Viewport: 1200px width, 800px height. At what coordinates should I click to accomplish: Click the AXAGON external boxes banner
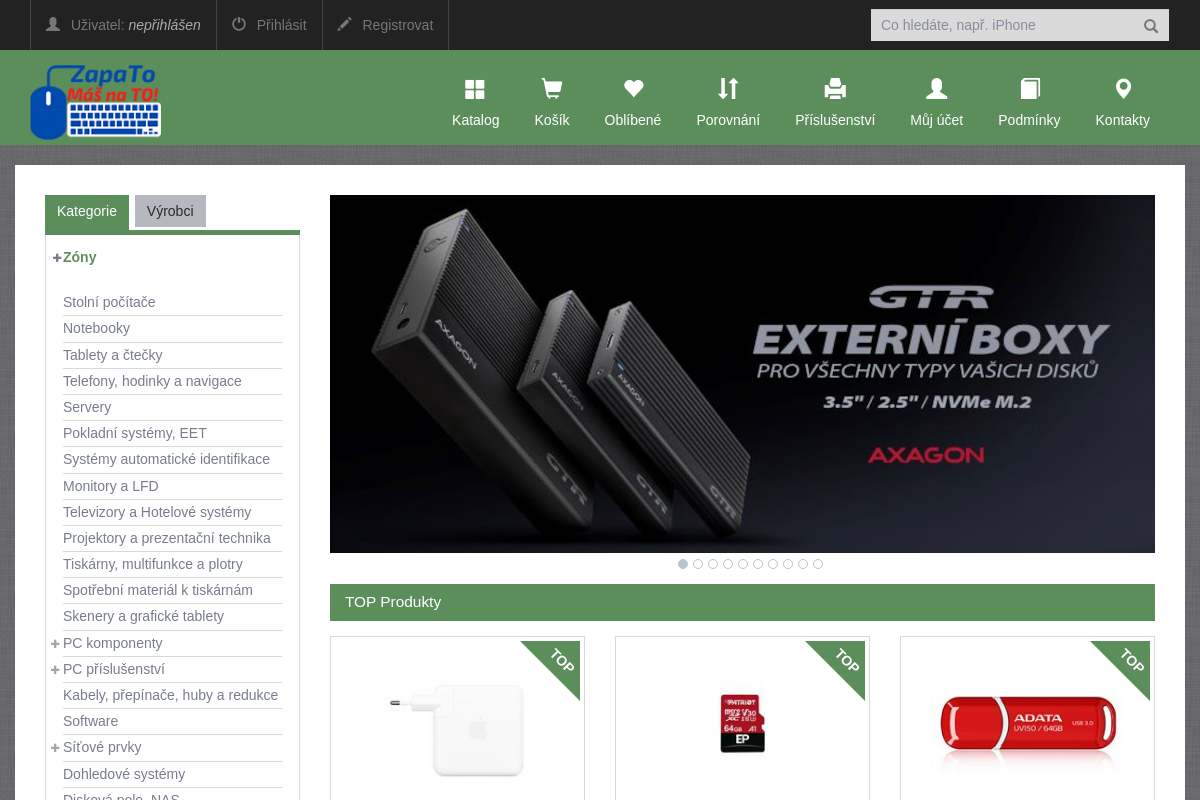tap(742, 374)
